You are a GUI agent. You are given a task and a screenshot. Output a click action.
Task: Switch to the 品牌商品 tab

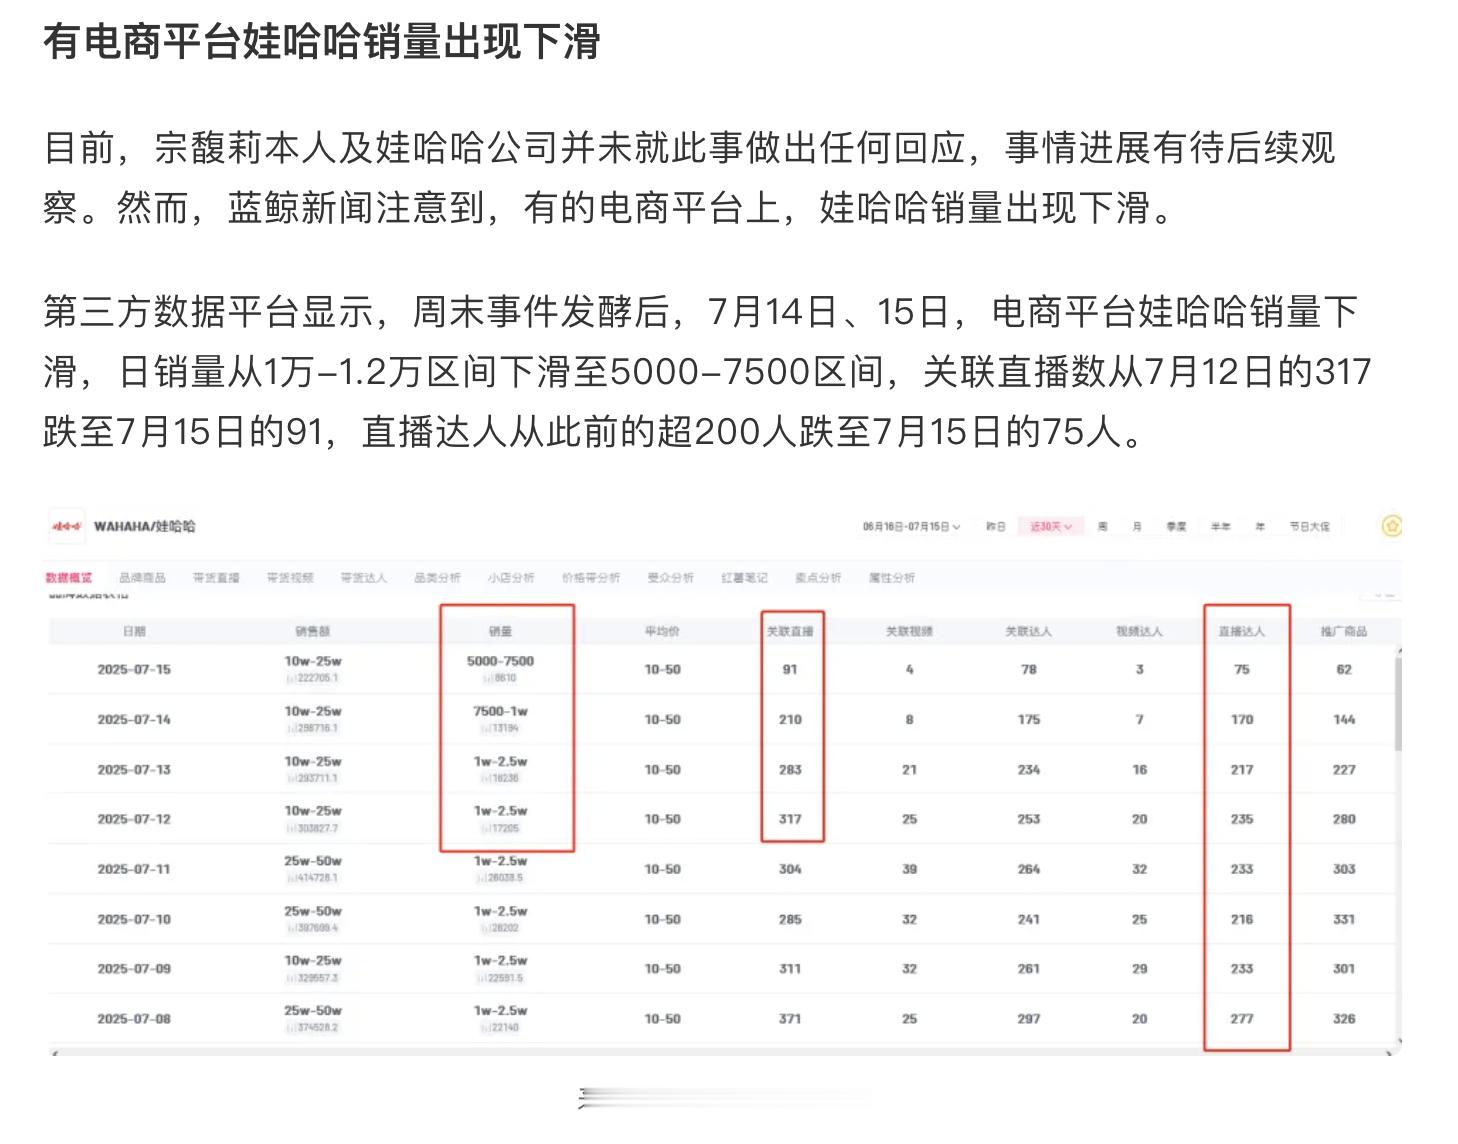pyautogui.click(x=142, y=578)
